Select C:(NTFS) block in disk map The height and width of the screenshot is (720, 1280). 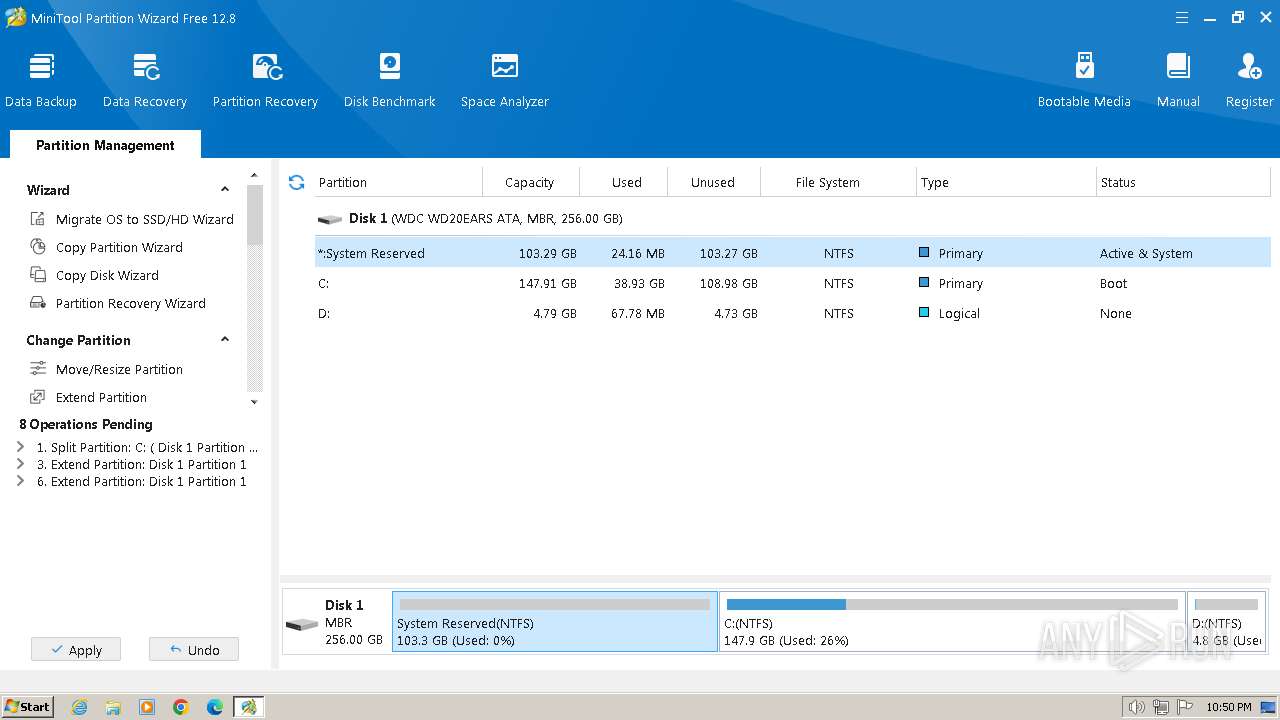coord(952,622)
